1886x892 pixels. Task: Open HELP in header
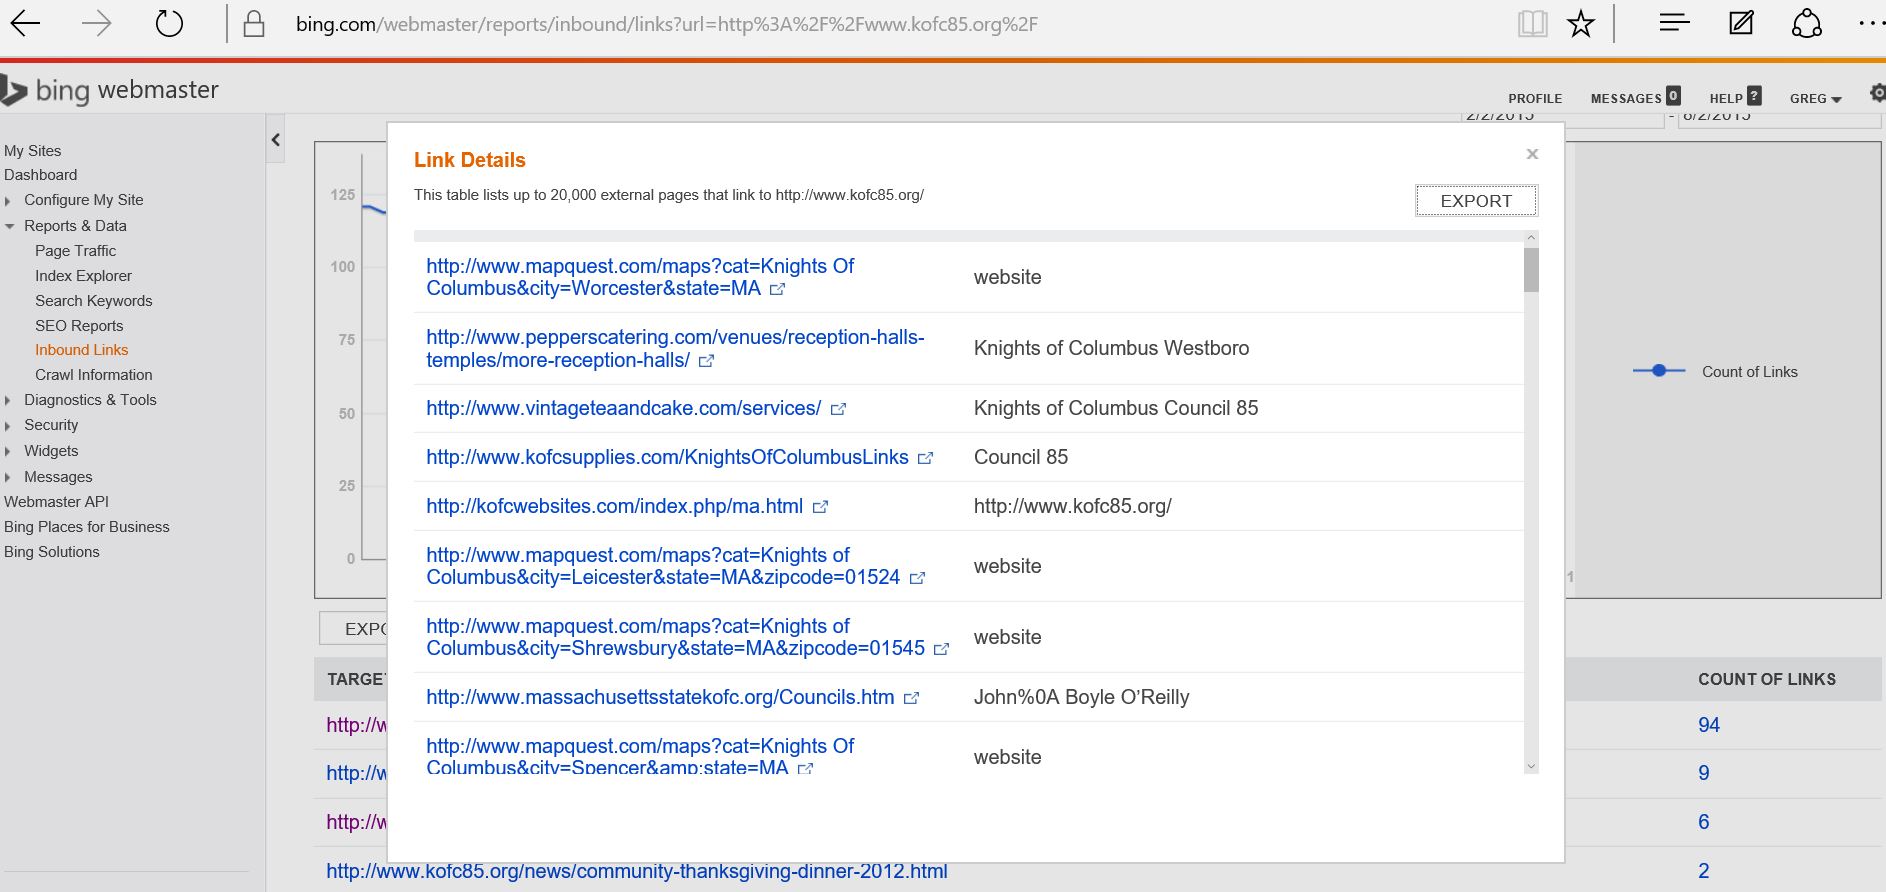coord(1726,98)
